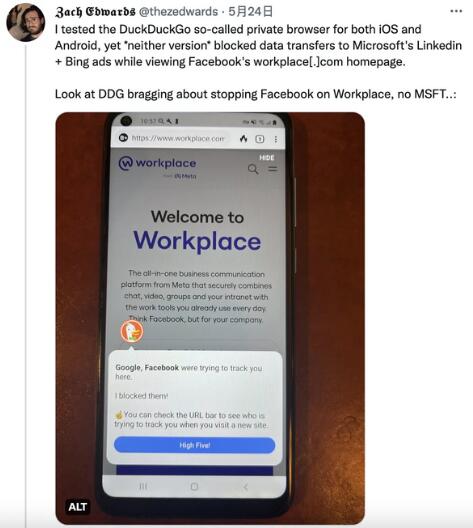Image resolution: width=473 pixels, height=528 pixels.
Task: Click the HIDE label
Action: (x=266, y=158)
